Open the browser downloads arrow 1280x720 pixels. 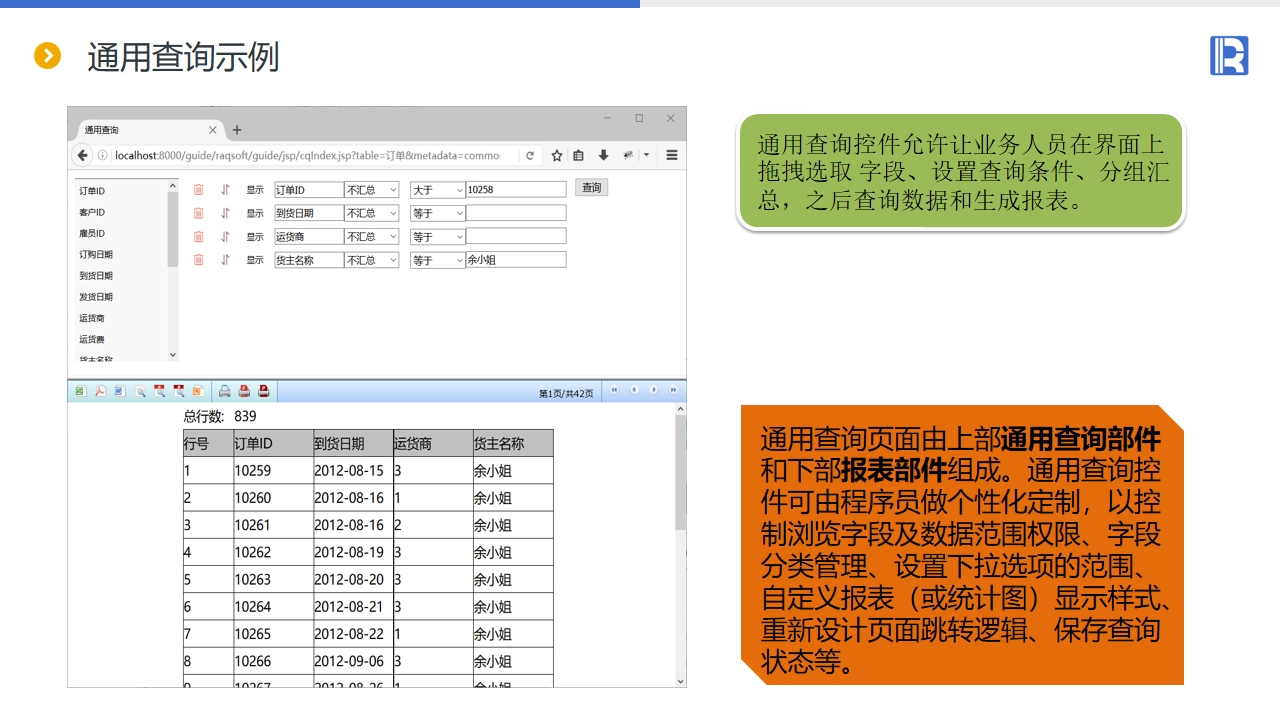tap(603, 155)
